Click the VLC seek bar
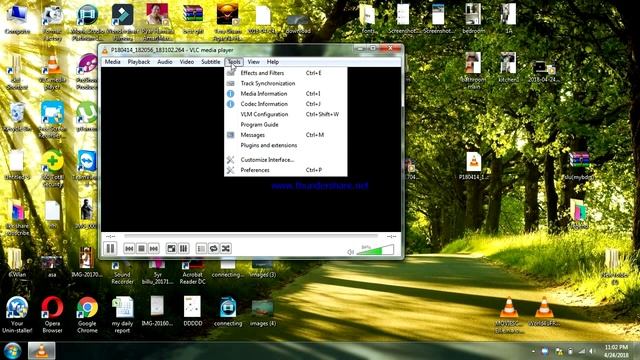Viewport: 640px width, 360px height. pos(251,236)
